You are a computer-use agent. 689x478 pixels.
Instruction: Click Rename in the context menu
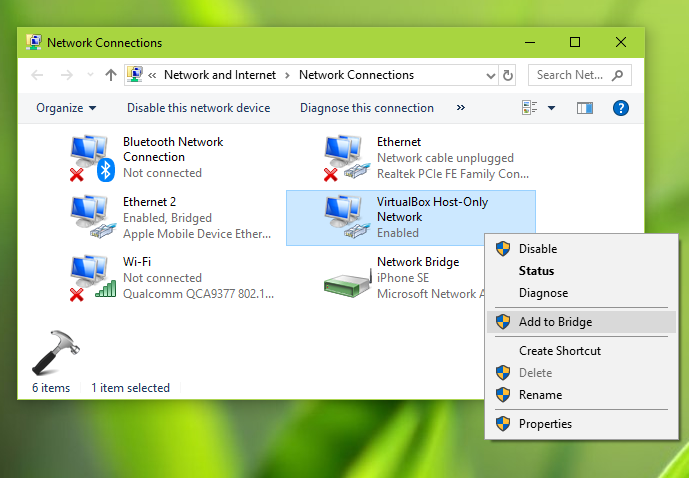(540, 395)
